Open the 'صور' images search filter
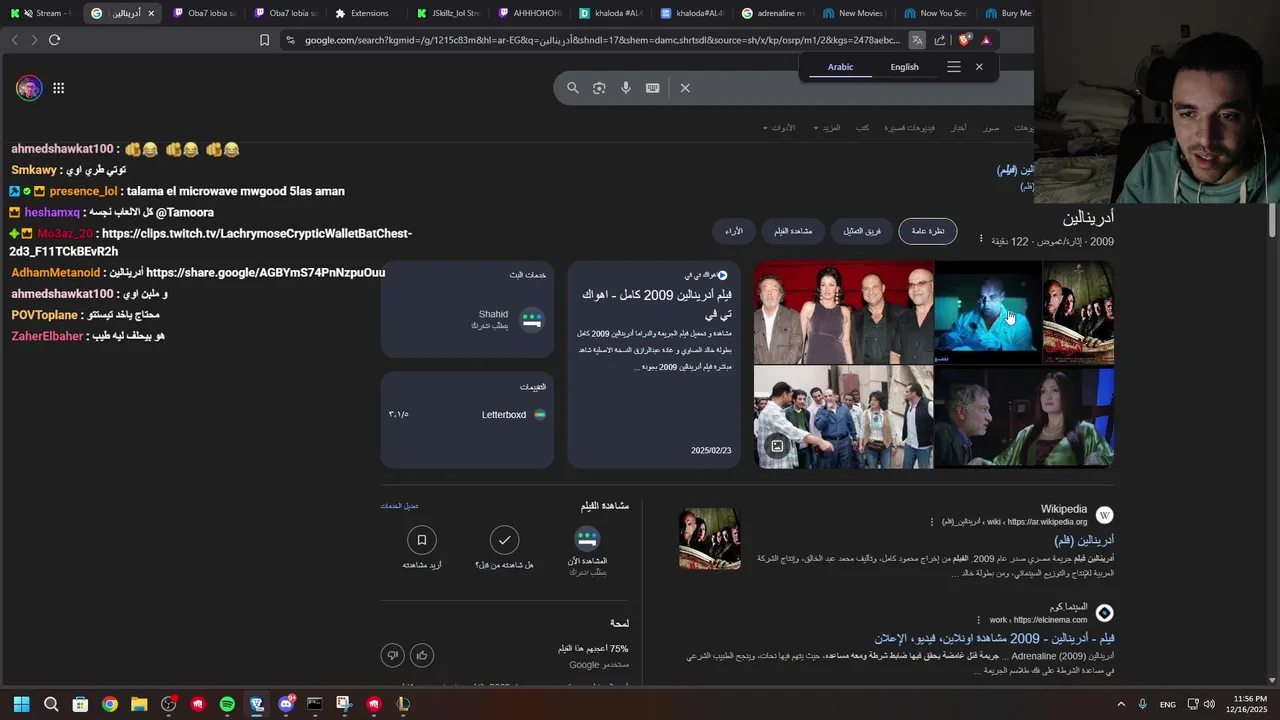Viewport: 1280px width, 720px height. pos(991,128)
